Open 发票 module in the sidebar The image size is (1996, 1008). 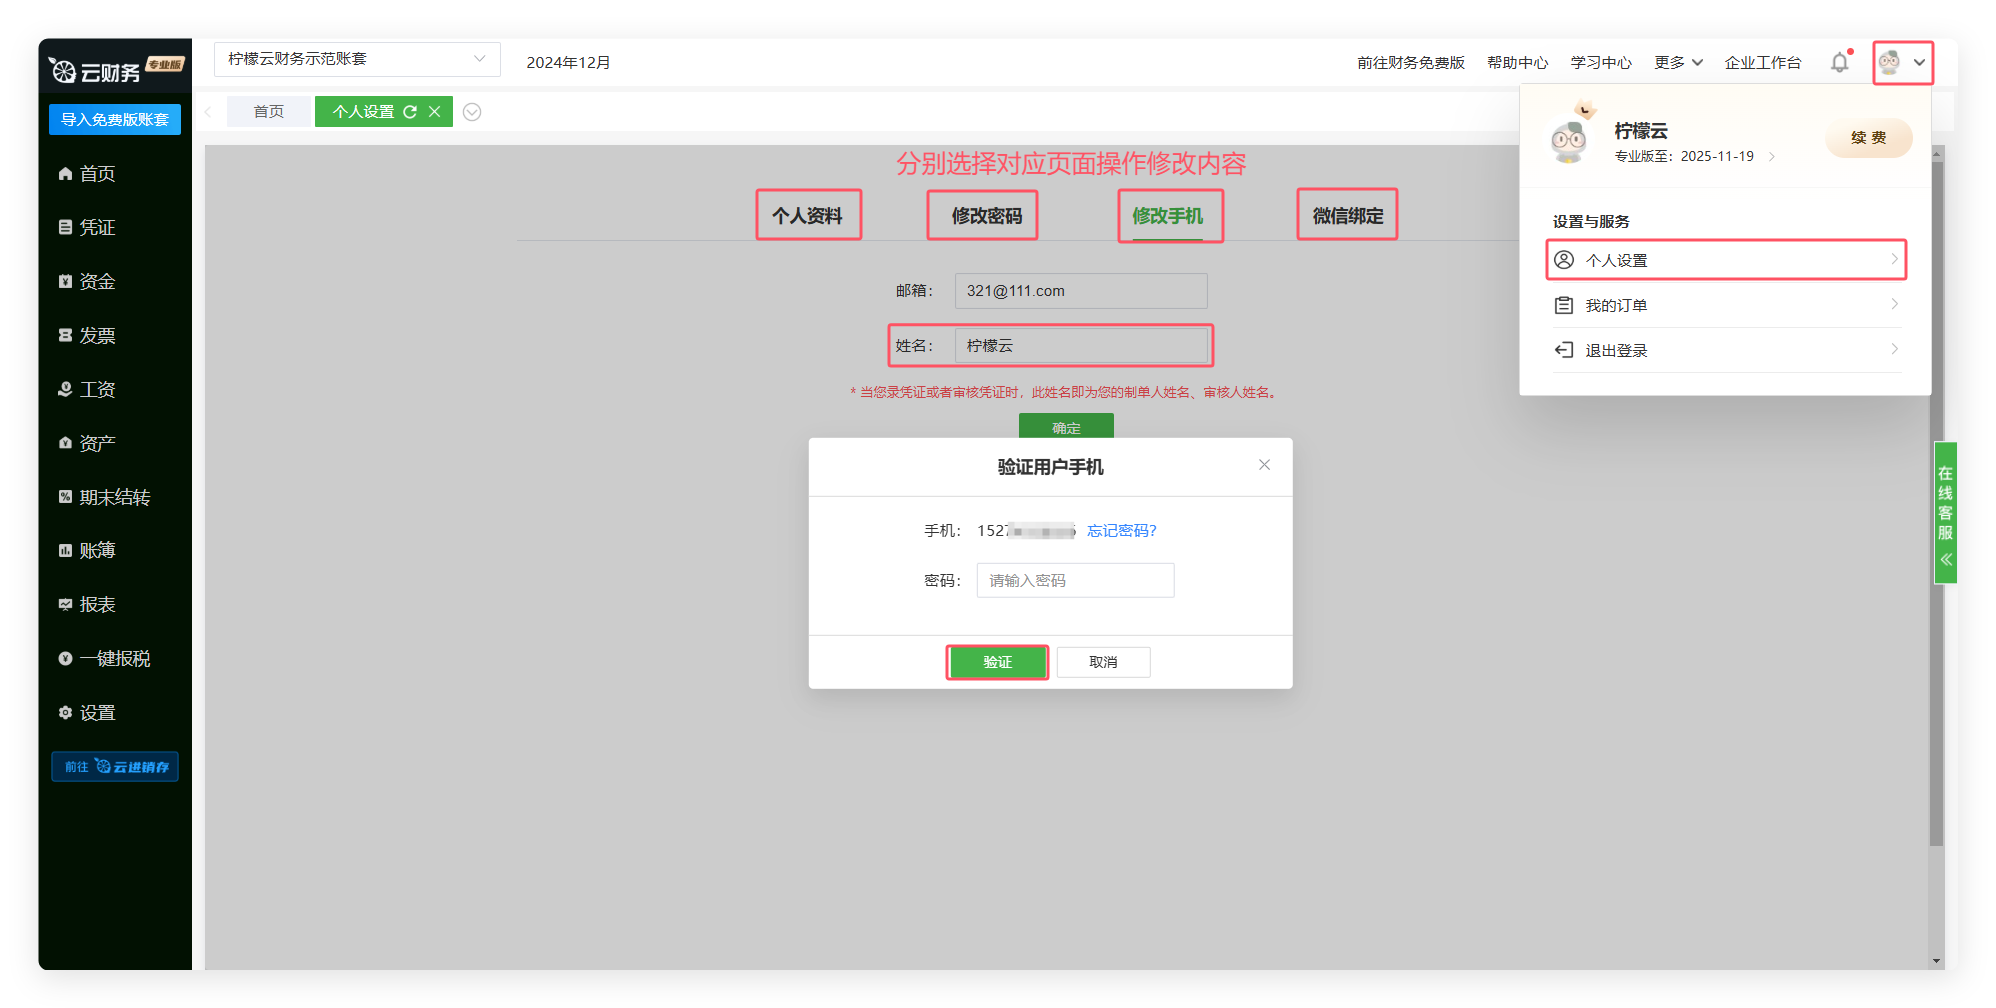pos(97,336)
